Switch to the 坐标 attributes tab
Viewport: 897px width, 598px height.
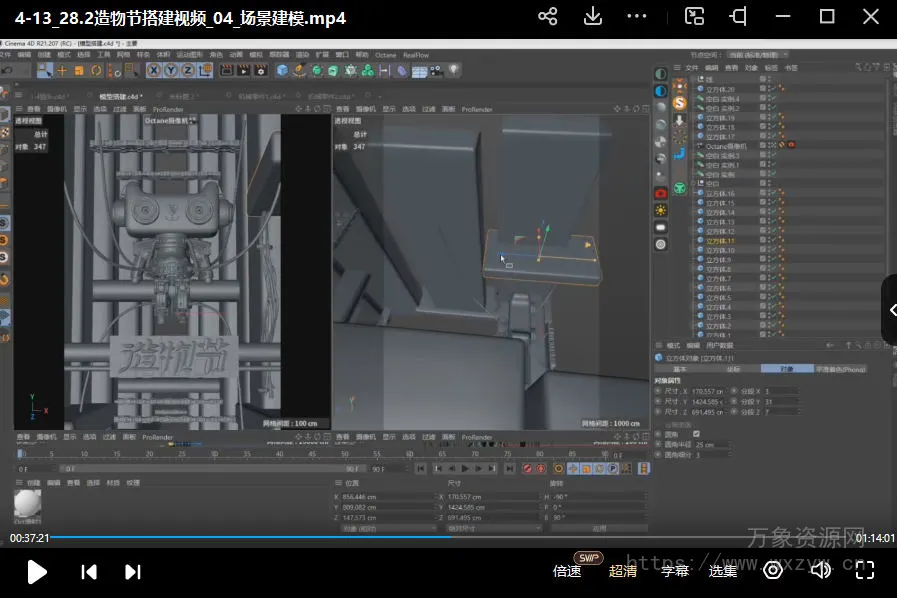coord(733,369)
